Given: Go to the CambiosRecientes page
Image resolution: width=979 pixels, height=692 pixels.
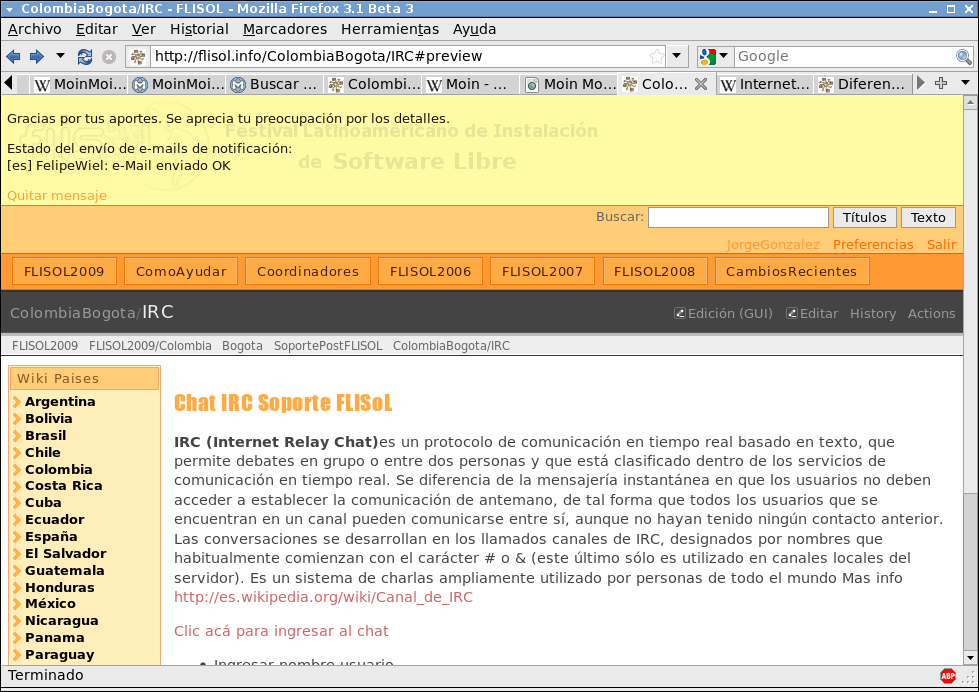Looking at the screenshot, I should (x=791, y=271).
